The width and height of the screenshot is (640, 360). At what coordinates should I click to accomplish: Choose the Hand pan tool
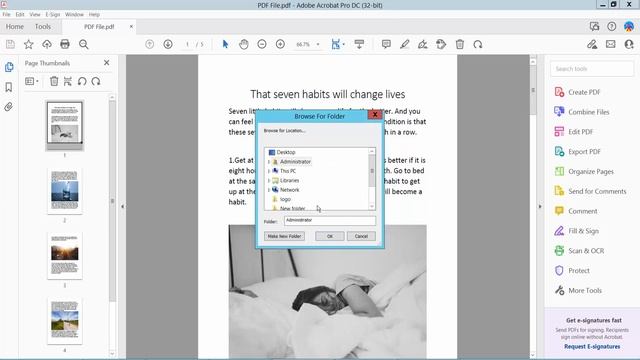(x=244, y=44)
